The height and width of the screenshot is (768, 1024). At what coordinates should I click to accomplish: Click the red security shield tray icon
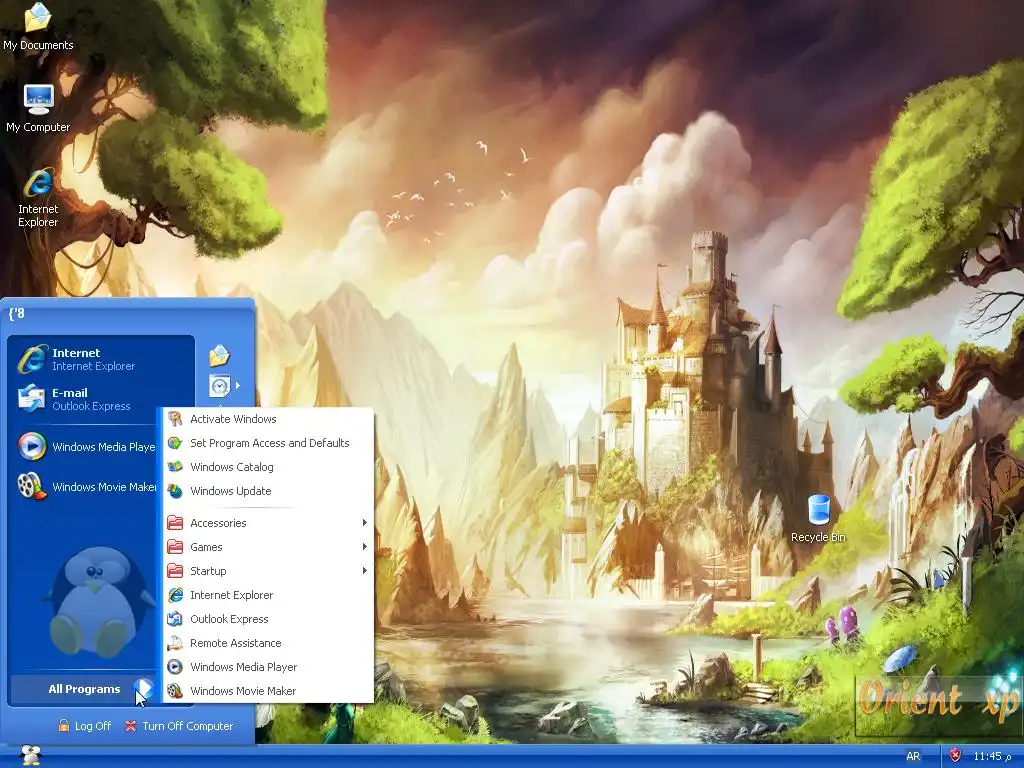[955, 756]
